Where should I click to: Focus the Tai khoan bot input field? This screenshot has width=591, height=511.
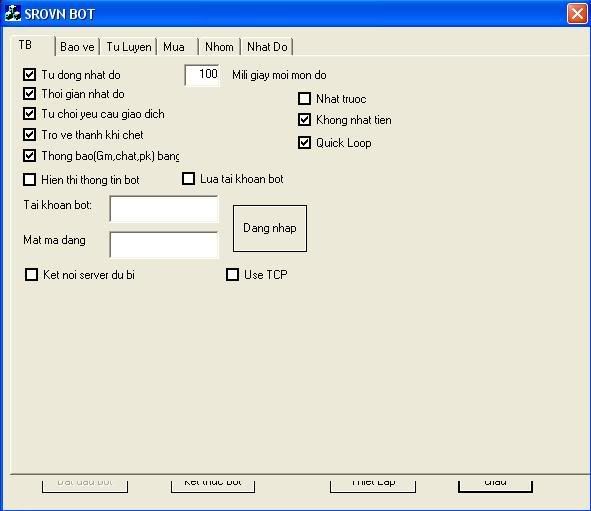164,209
